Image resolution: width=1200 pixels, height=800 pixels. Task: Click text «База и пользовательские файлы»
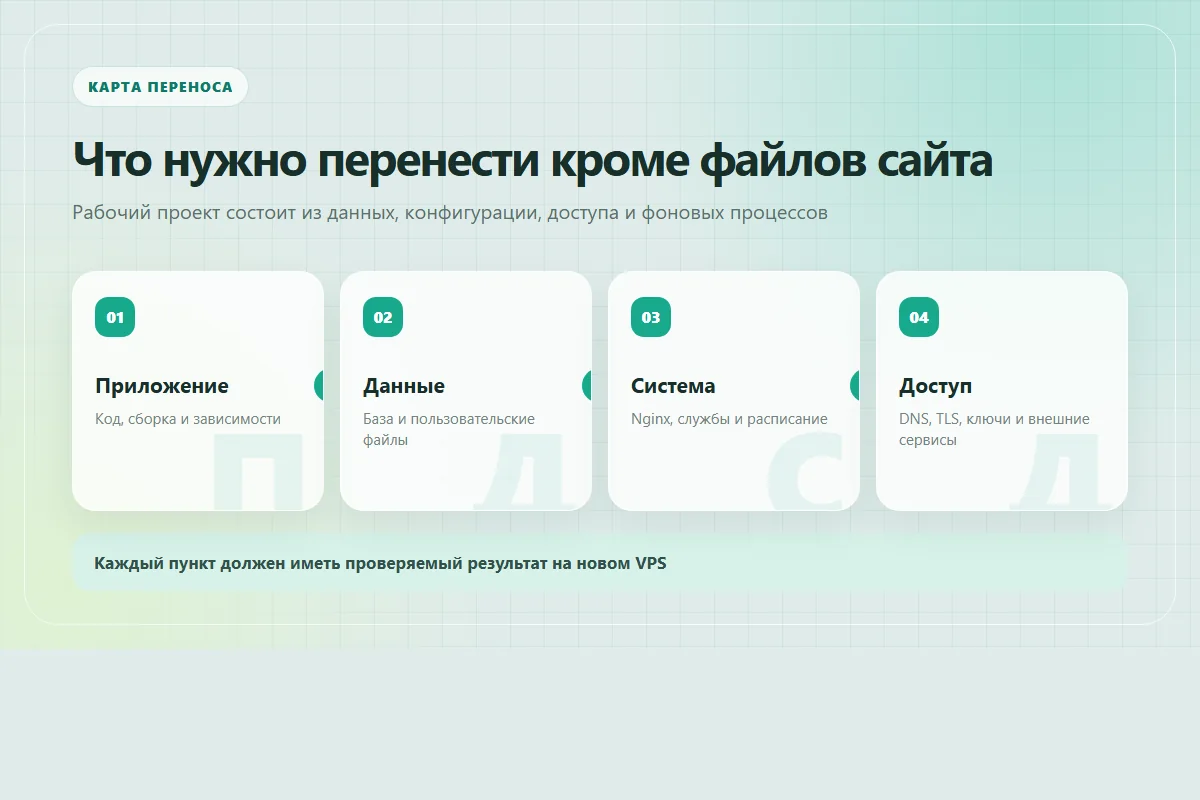click(449, 429)
